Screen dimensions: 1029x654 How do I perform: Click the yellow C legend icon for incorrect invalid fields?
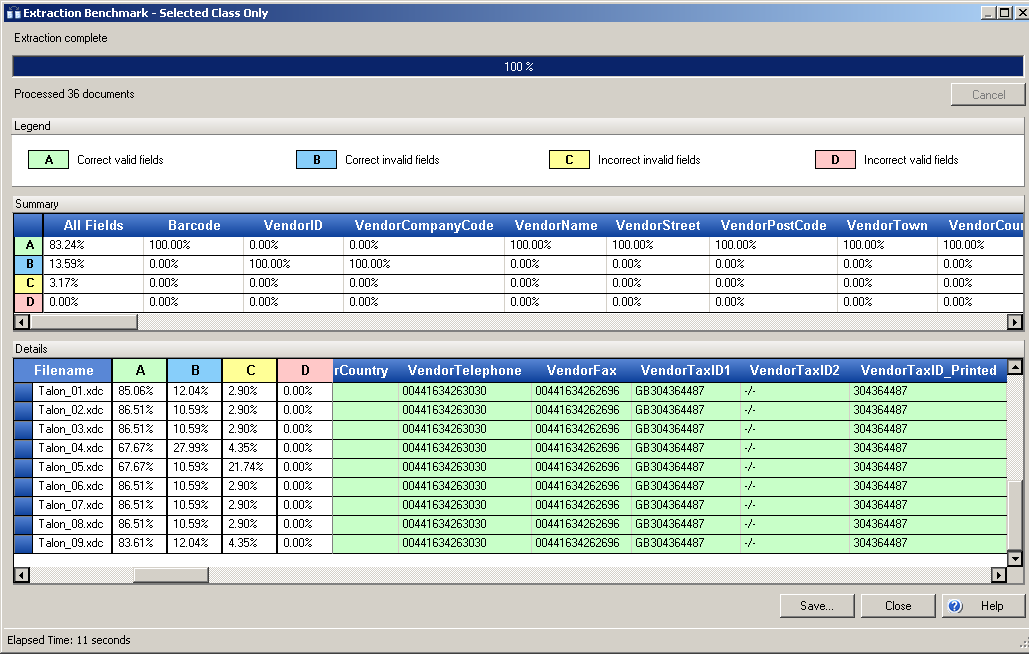click(x=570, y=159)
